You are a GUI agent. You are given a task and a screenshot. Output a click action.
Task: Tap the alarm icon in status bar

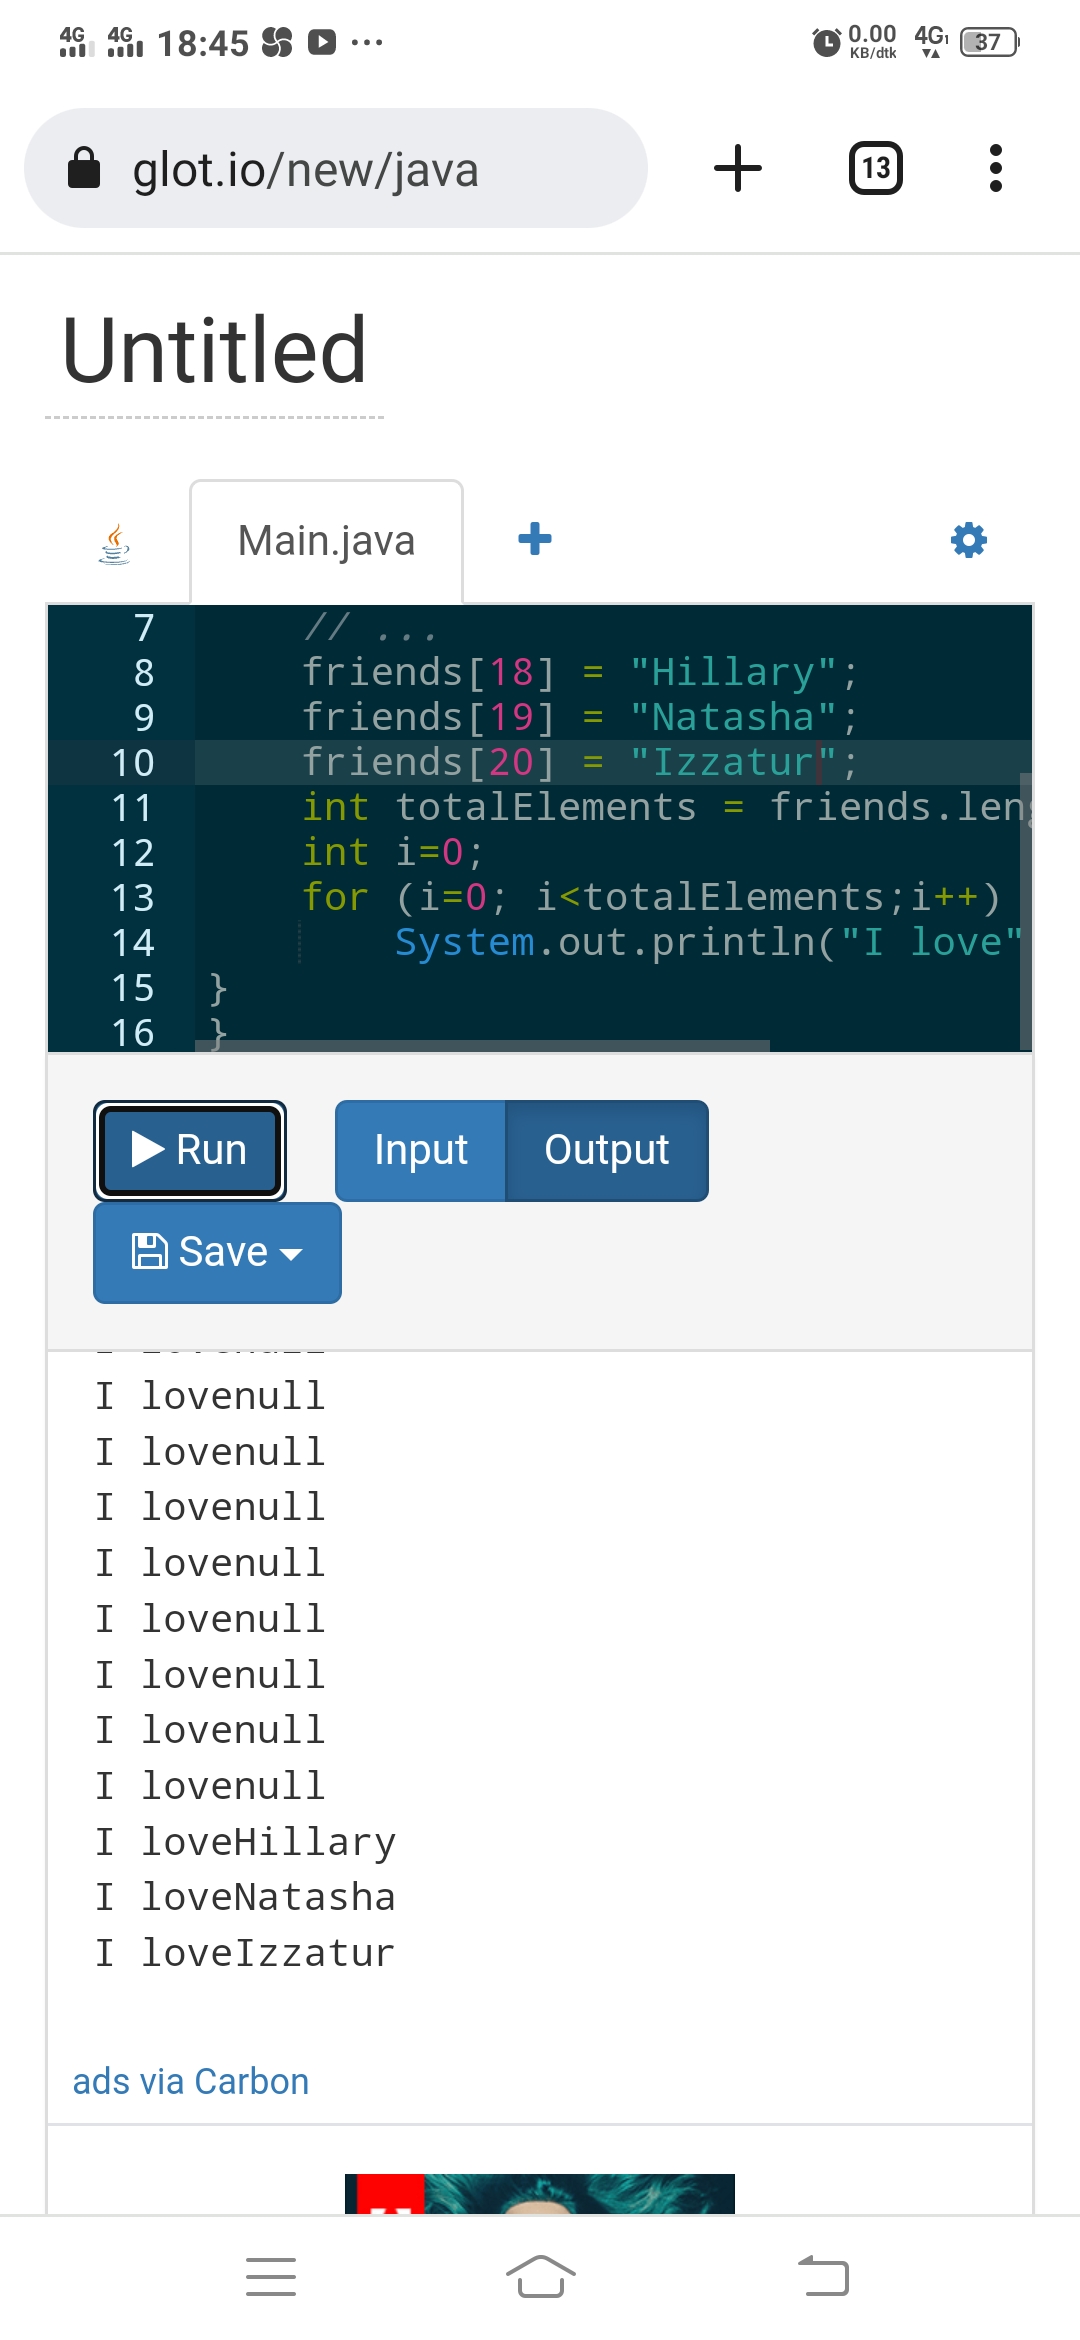click(826, 42)
